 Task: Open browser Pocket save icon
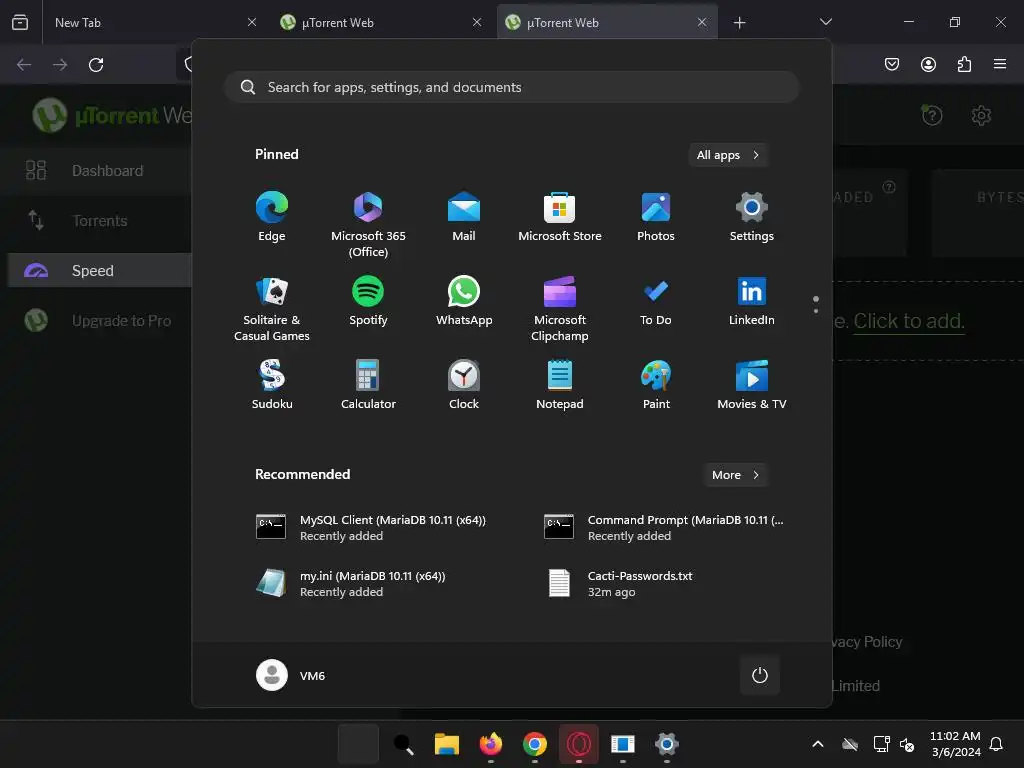point(892,64)
